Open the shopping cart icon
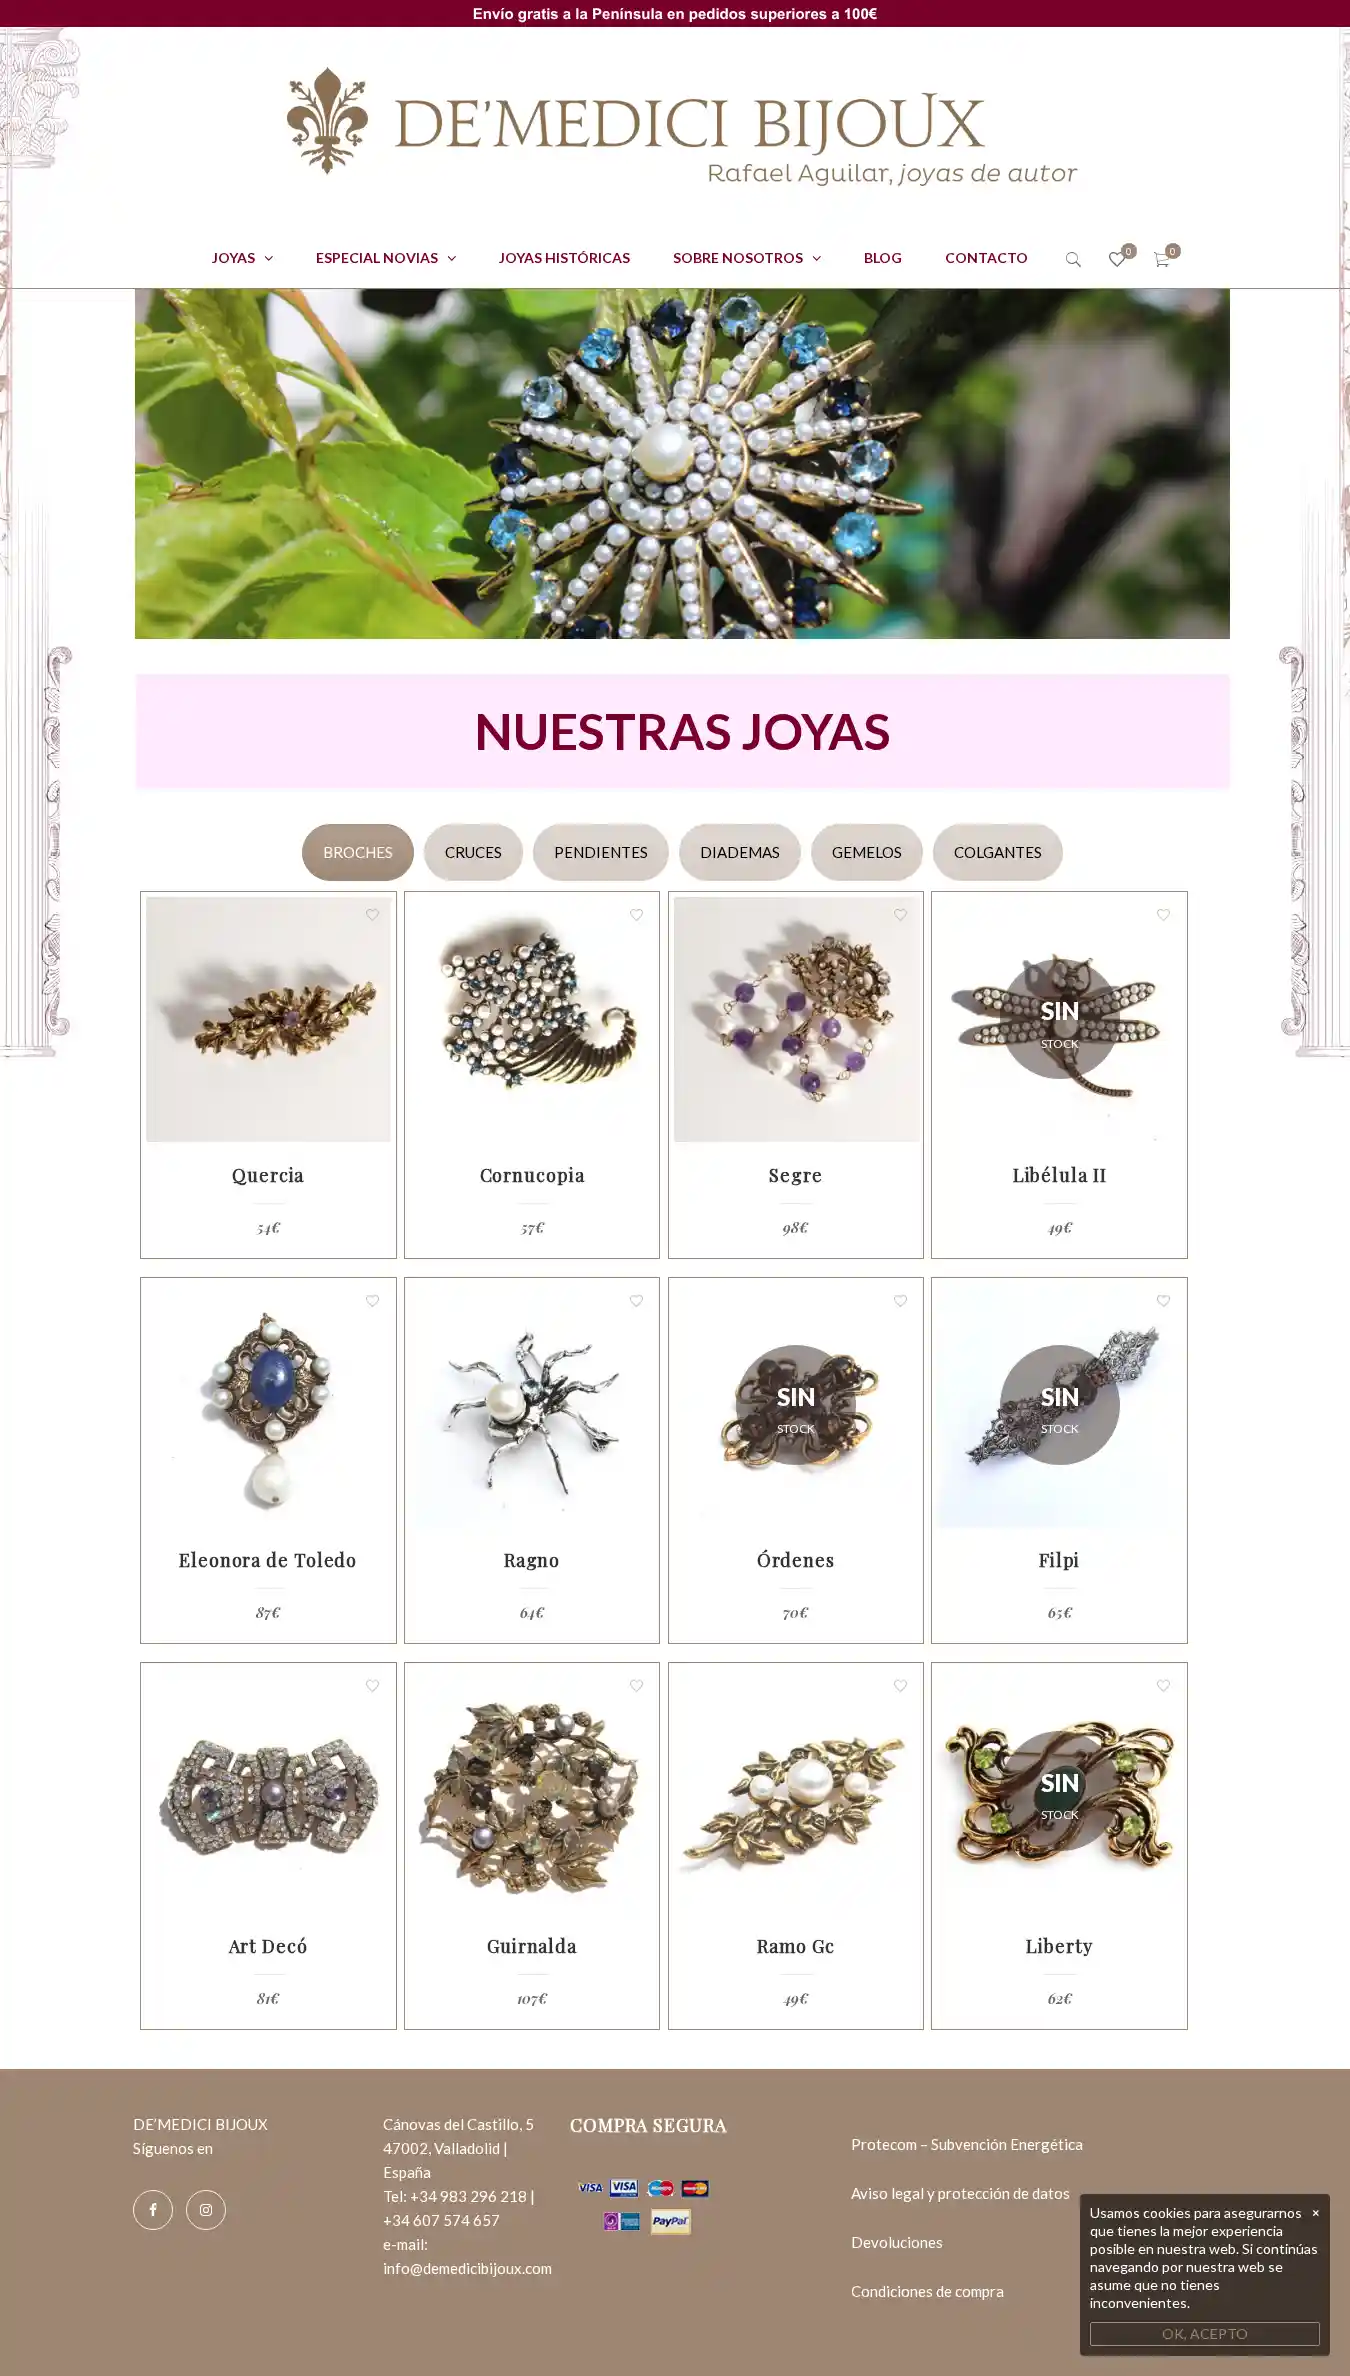 pos(1161,259)
